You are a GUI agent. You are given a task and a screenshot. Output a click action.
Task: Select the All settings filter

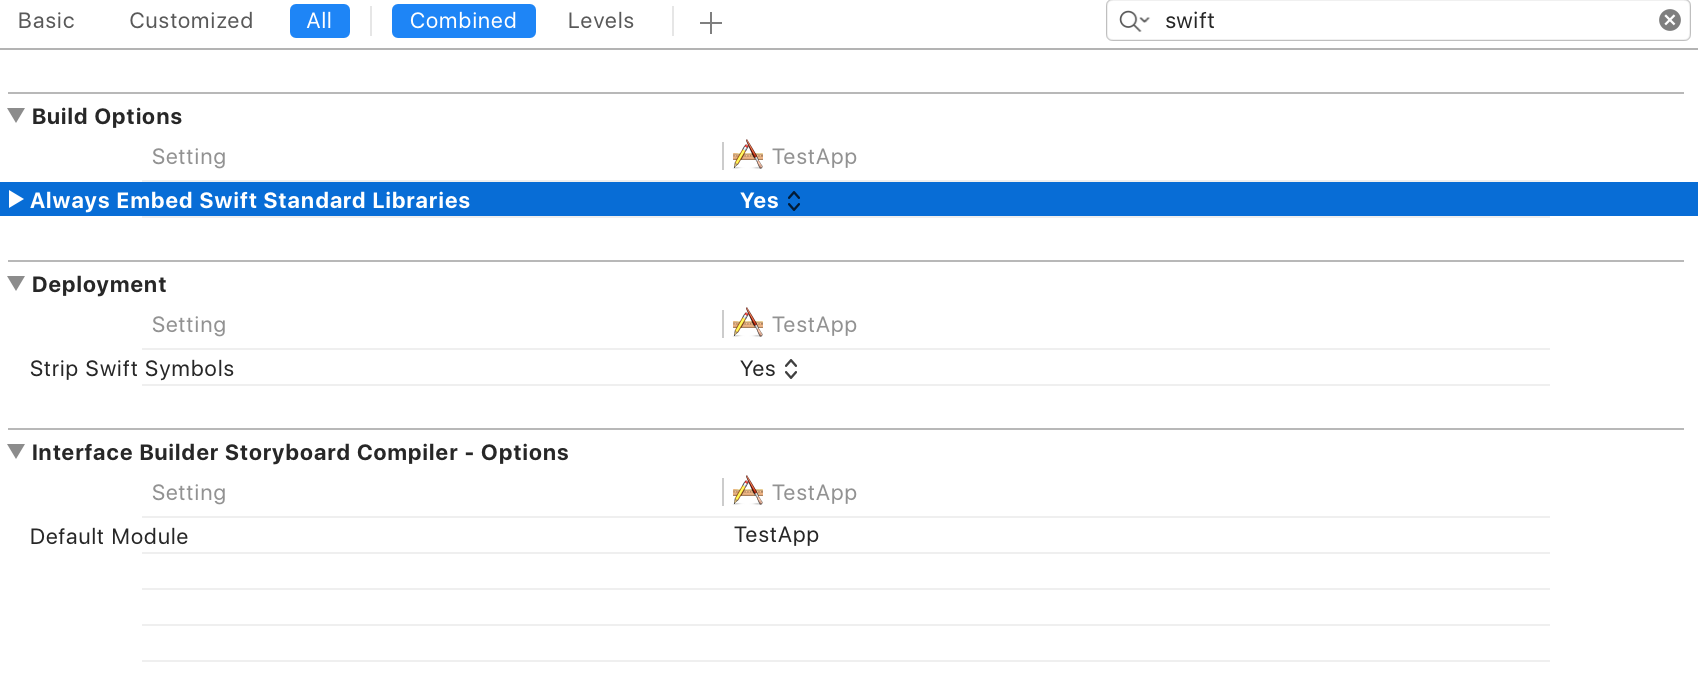(x=320, y=21)
